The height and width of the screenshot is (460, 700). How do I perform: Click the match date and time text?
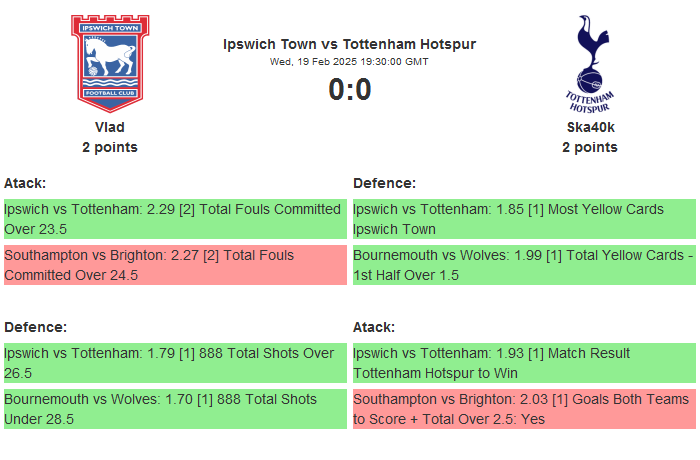(x=350, y=61)
